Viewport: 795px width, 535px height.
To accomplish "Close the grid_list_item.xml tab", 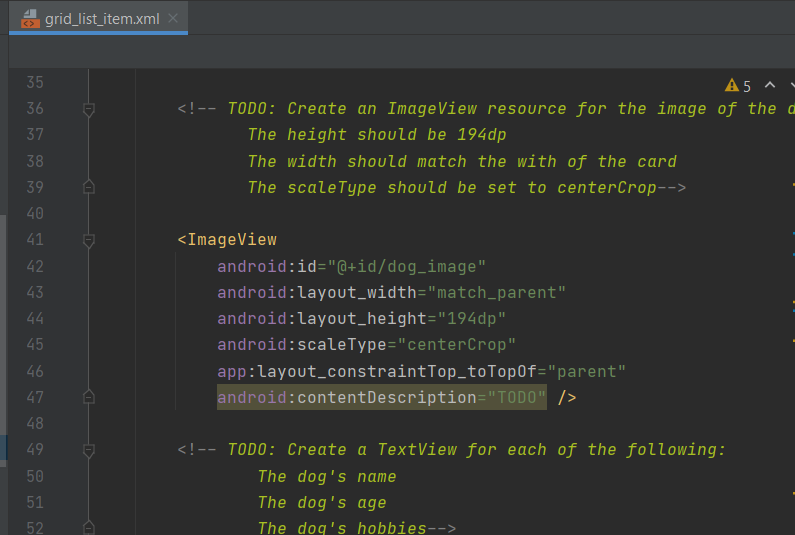I will [x=173, y=18].
